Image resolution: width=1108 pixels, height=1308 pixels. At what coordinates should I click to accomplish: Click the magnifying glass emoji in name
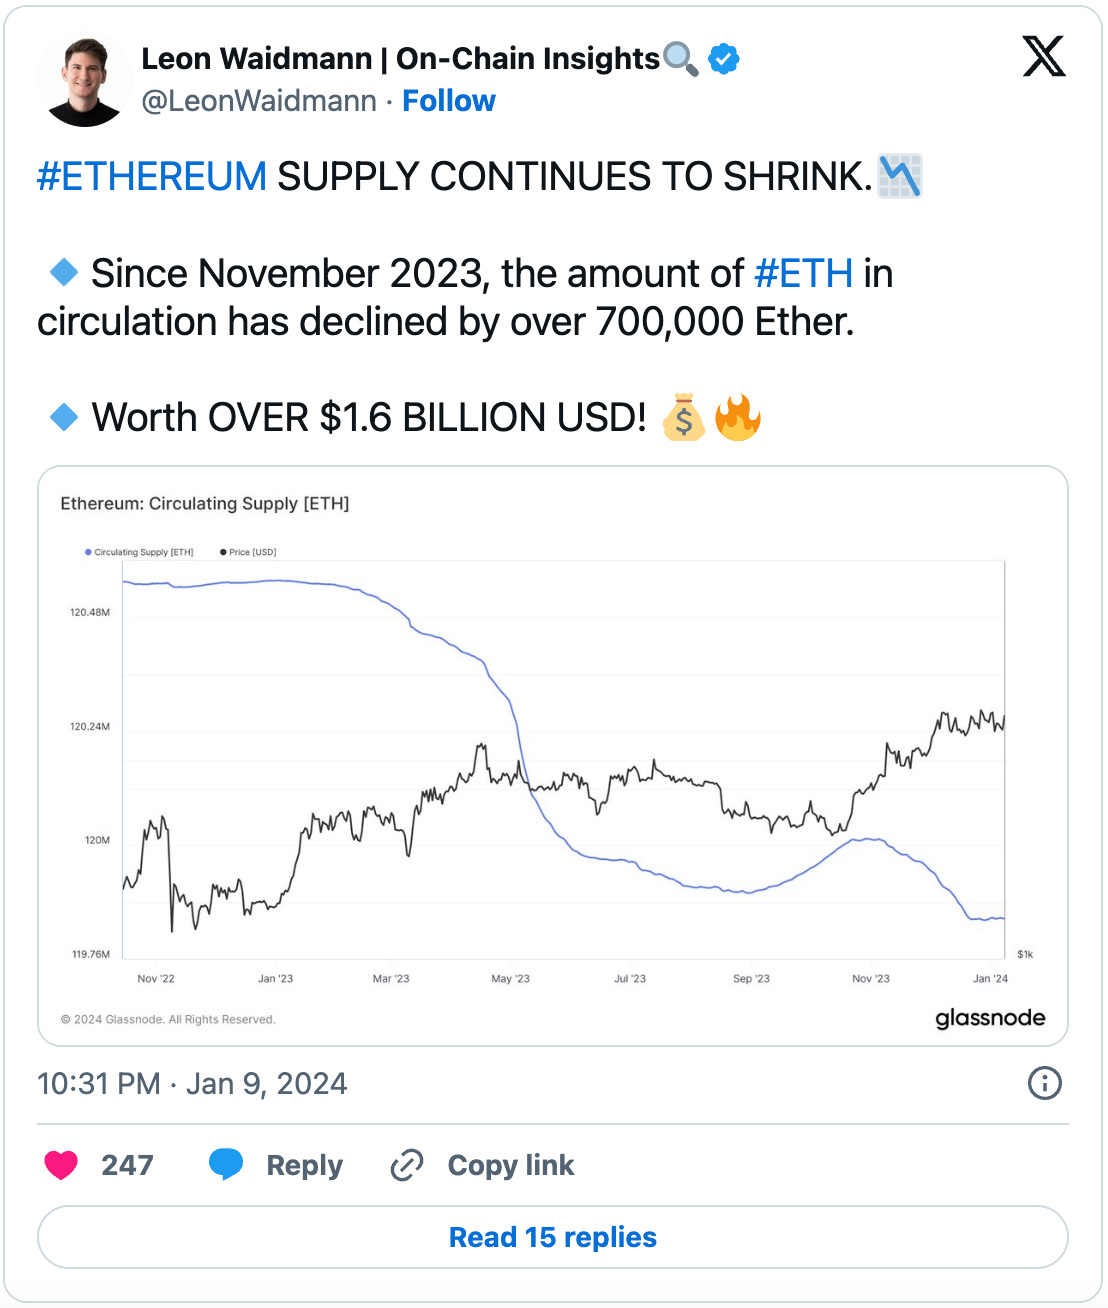[x=681, y=59]
